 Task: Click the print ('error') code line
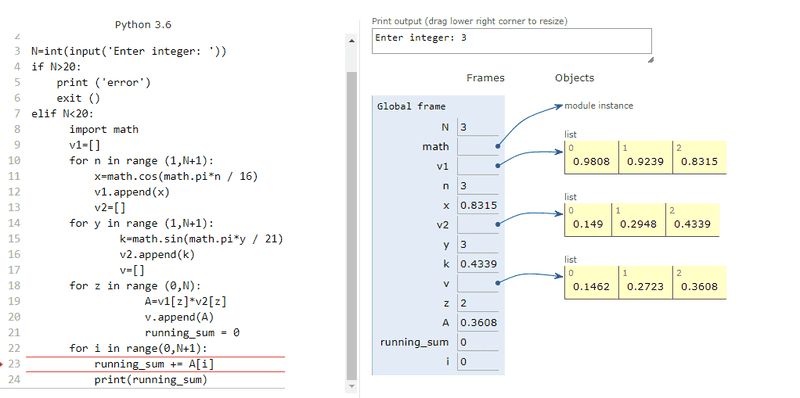[x=104, y=83]
